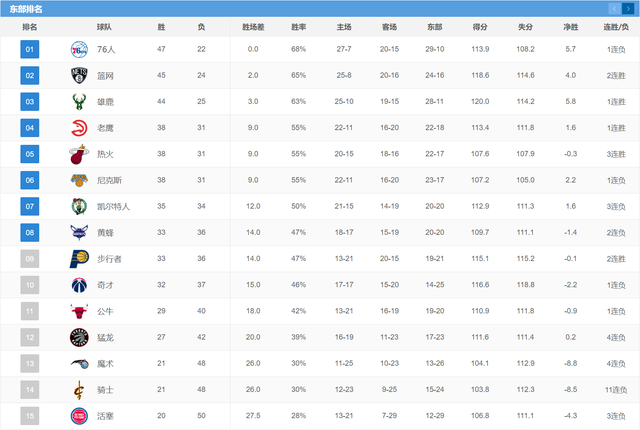This screenshot has height=430, width=640.
Task: Click the 120.0 points value
Action: (480, 102)
